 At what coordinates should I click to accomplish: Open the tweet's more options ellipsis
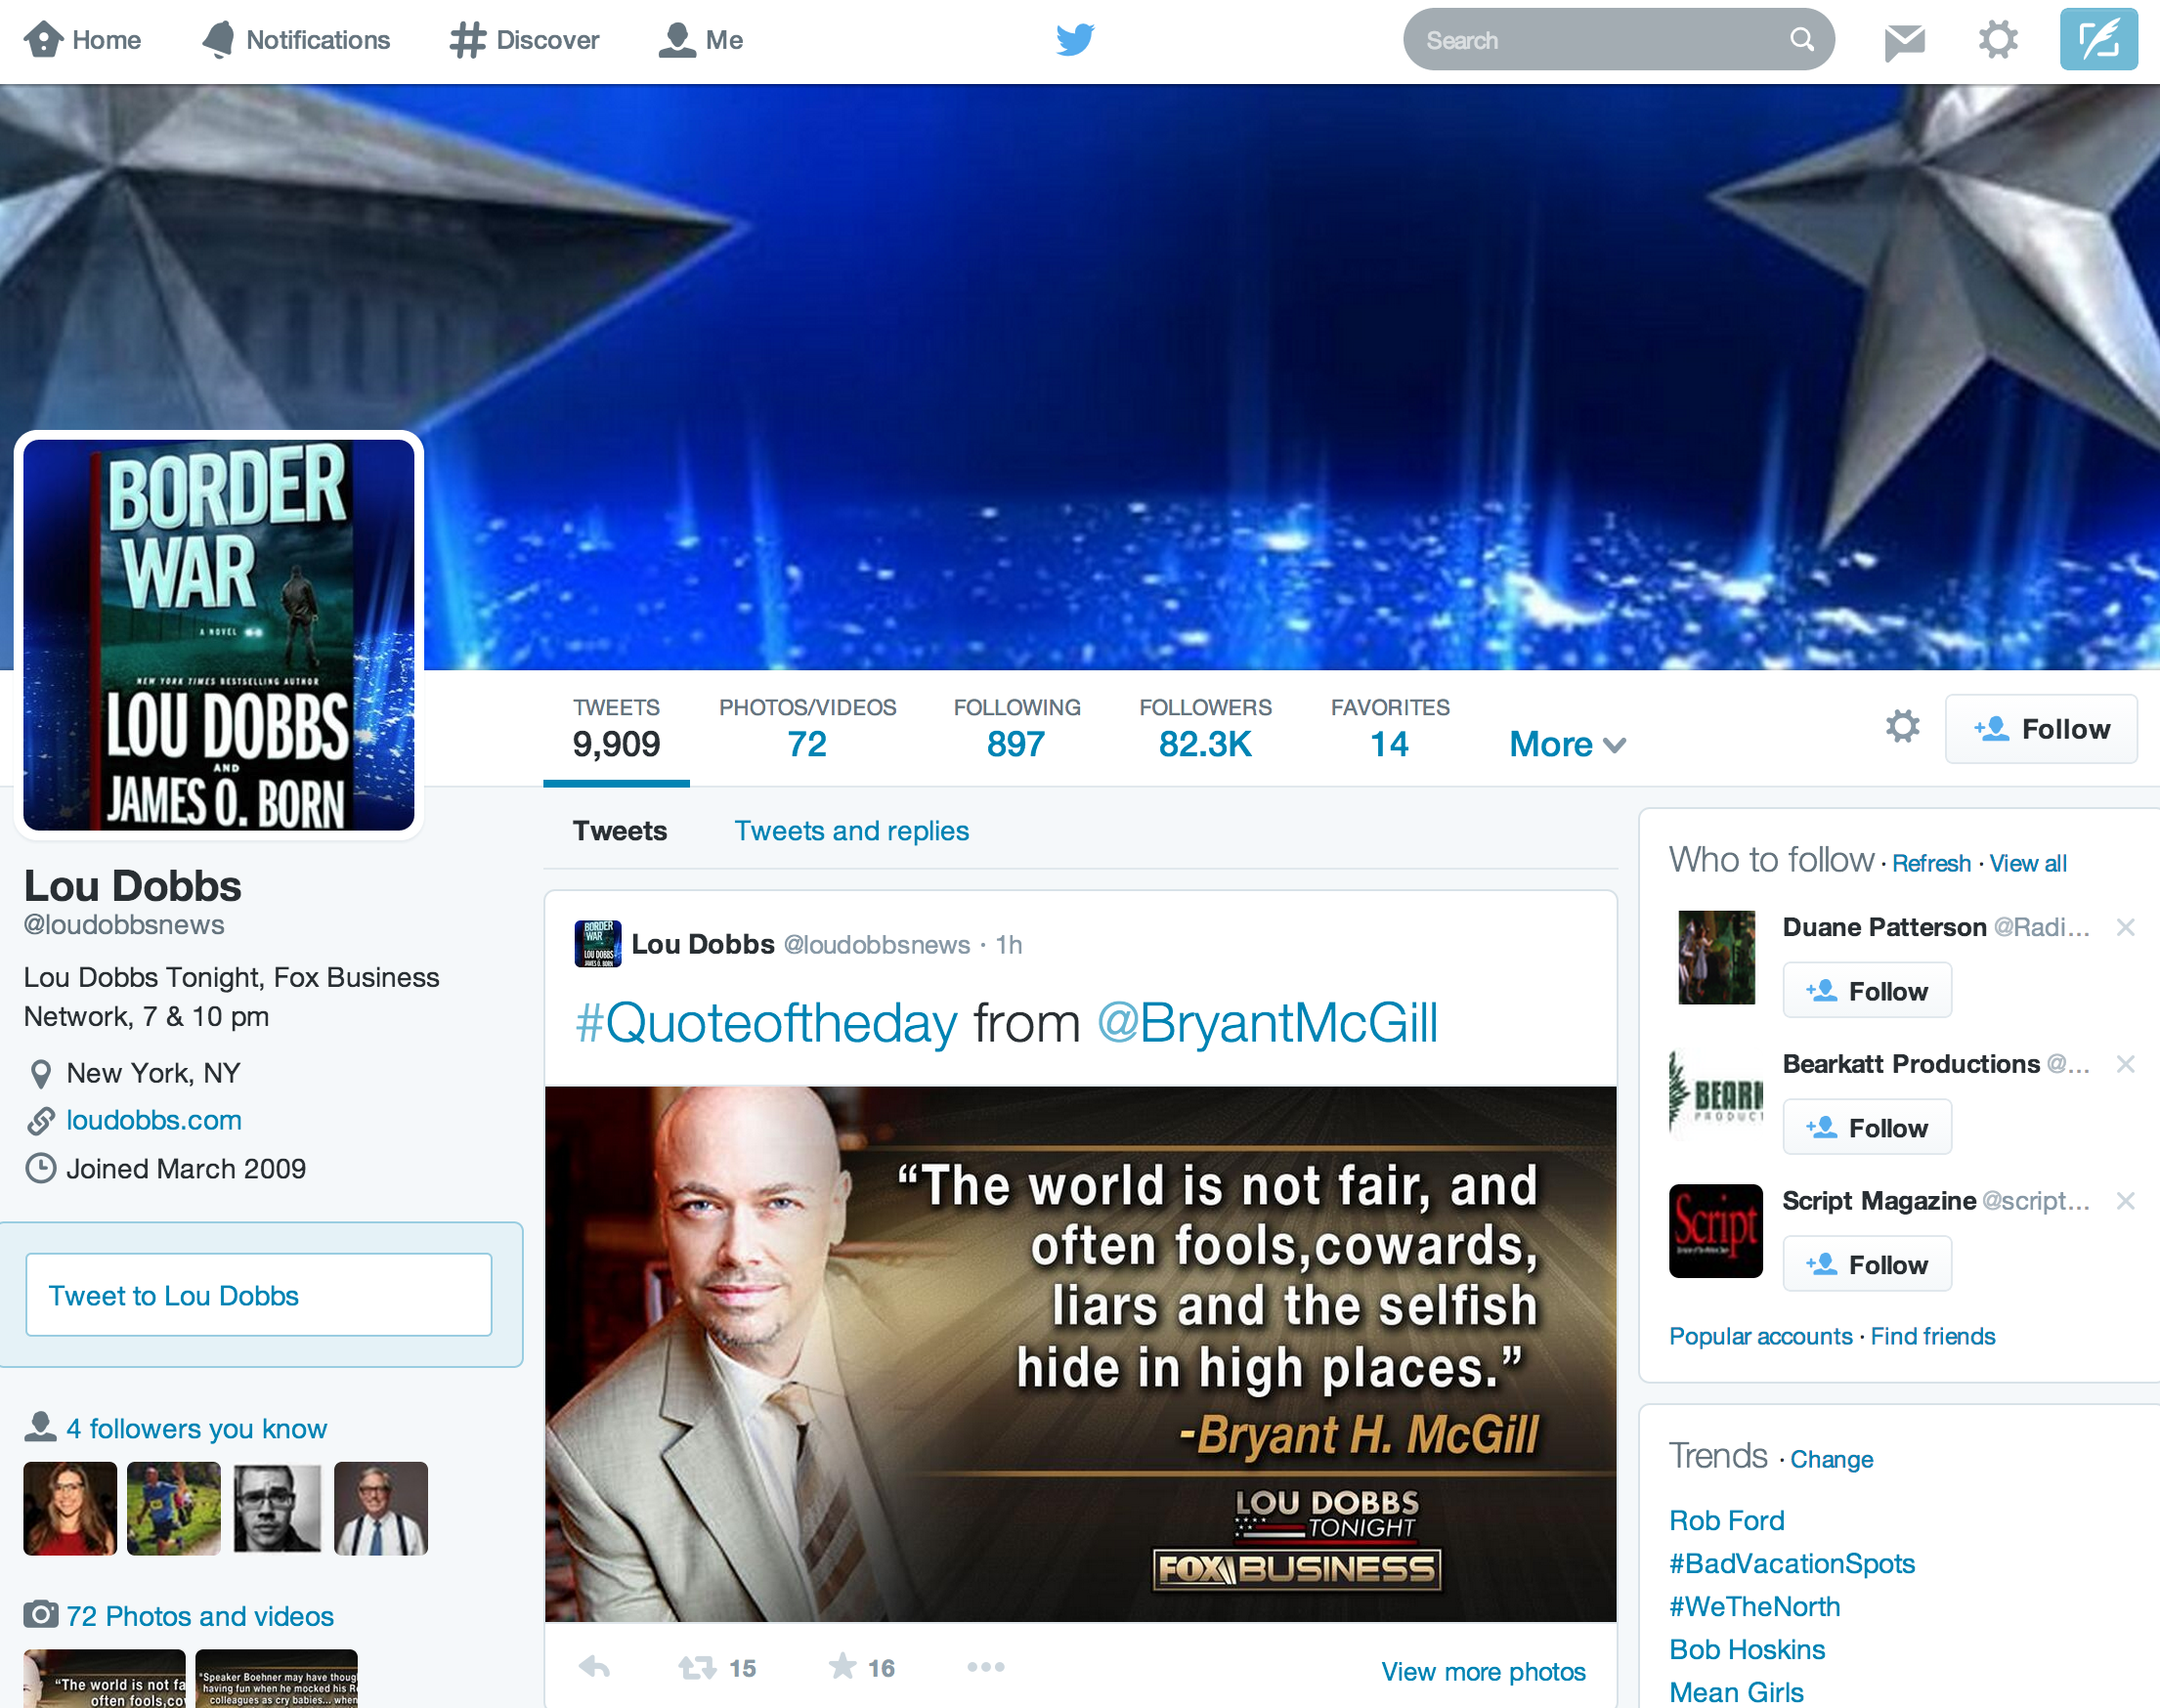[985, 1667]
